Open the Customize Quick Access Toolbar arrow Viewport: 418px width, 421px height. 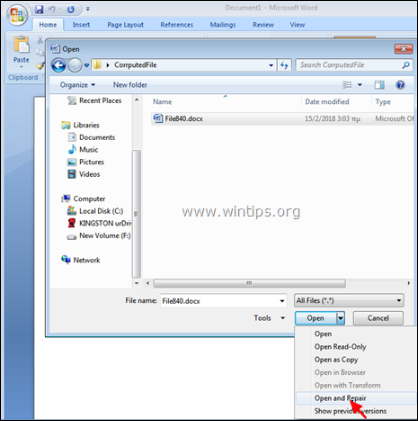[88, 9]
